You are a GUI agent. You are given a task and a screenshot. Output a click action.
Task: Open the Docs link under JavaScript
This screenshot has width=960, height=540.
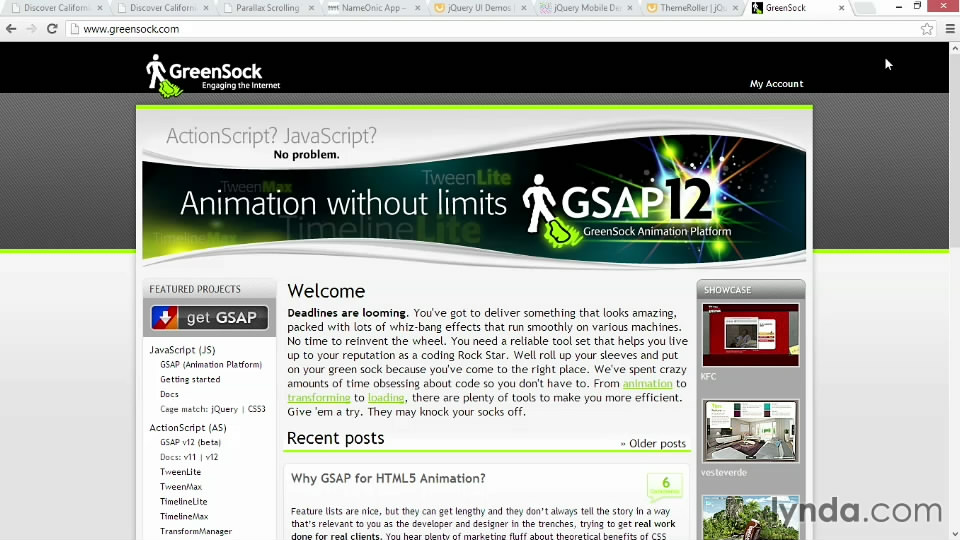click(x=170, y=394)
